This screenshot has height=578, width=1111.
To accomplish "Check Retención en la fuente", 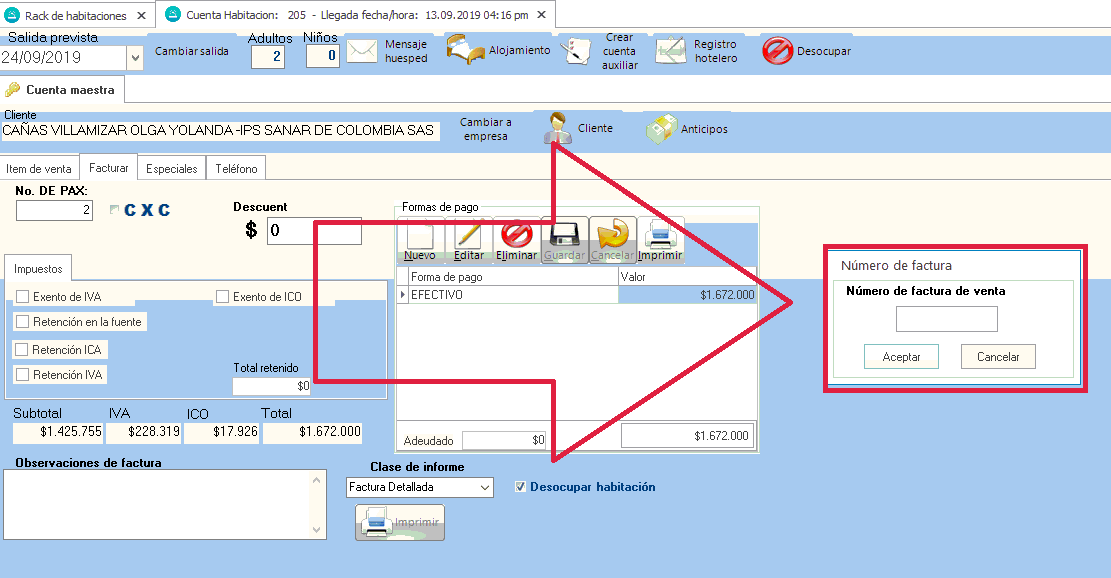I will pos(22,322).
